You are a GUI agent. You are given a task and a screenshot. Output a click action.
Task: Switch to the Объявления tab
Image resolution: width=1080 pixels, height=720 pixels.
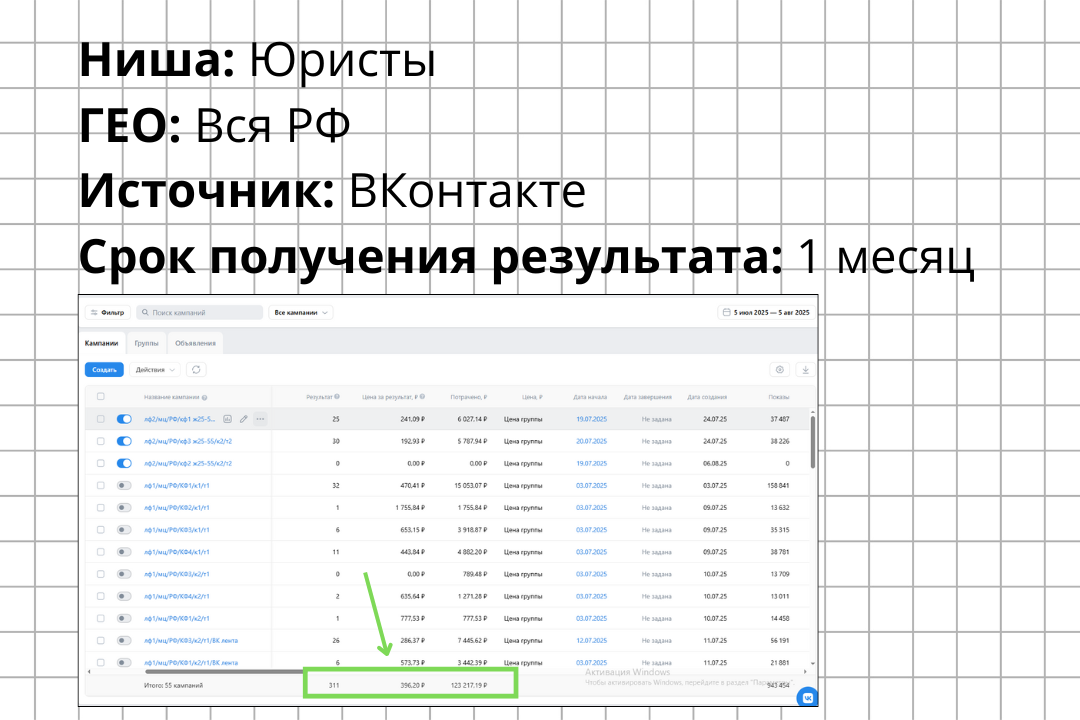click(196, 343)
